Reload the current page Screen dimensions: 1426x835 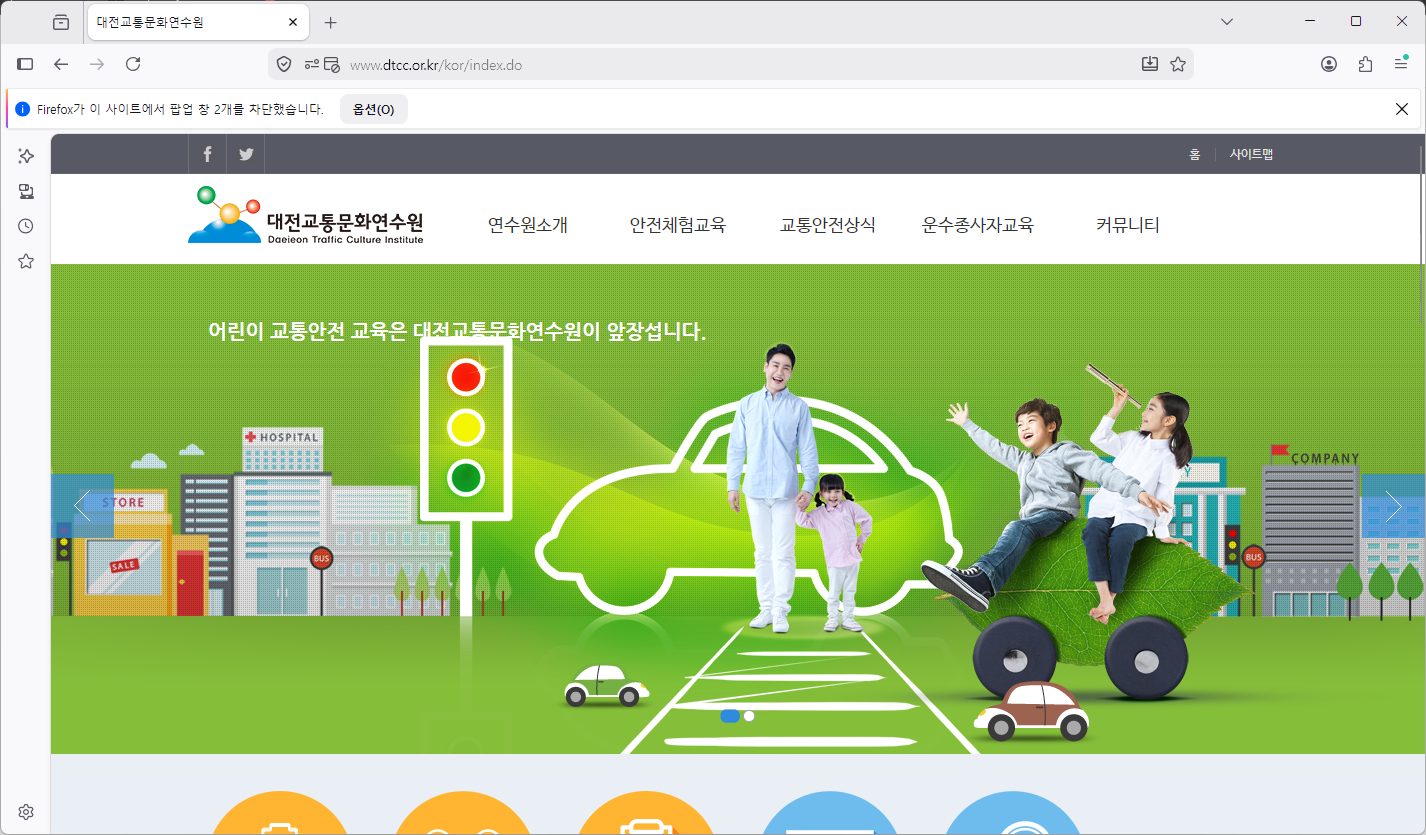coord(133,64)
